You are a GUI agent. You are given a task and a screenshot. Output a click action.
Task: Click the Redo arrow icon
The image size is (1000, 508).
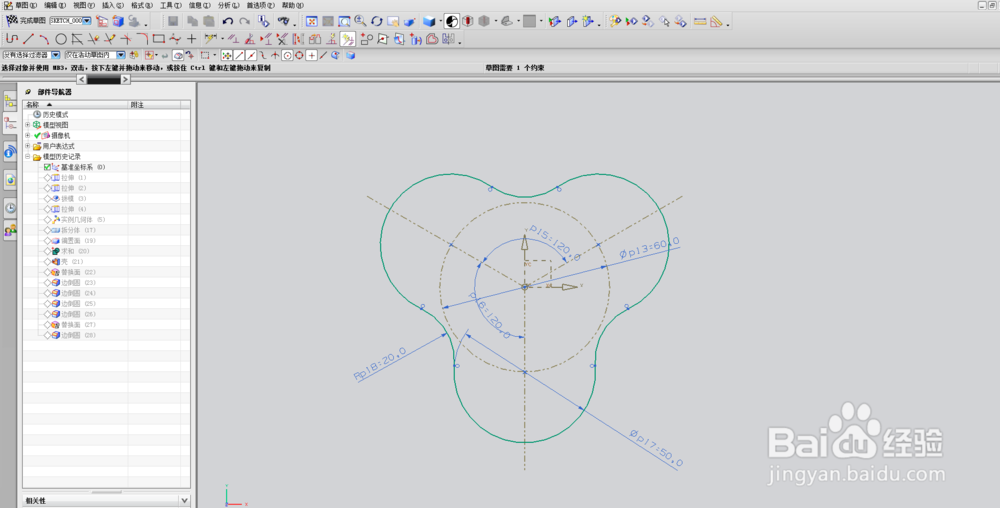(244, 21)
